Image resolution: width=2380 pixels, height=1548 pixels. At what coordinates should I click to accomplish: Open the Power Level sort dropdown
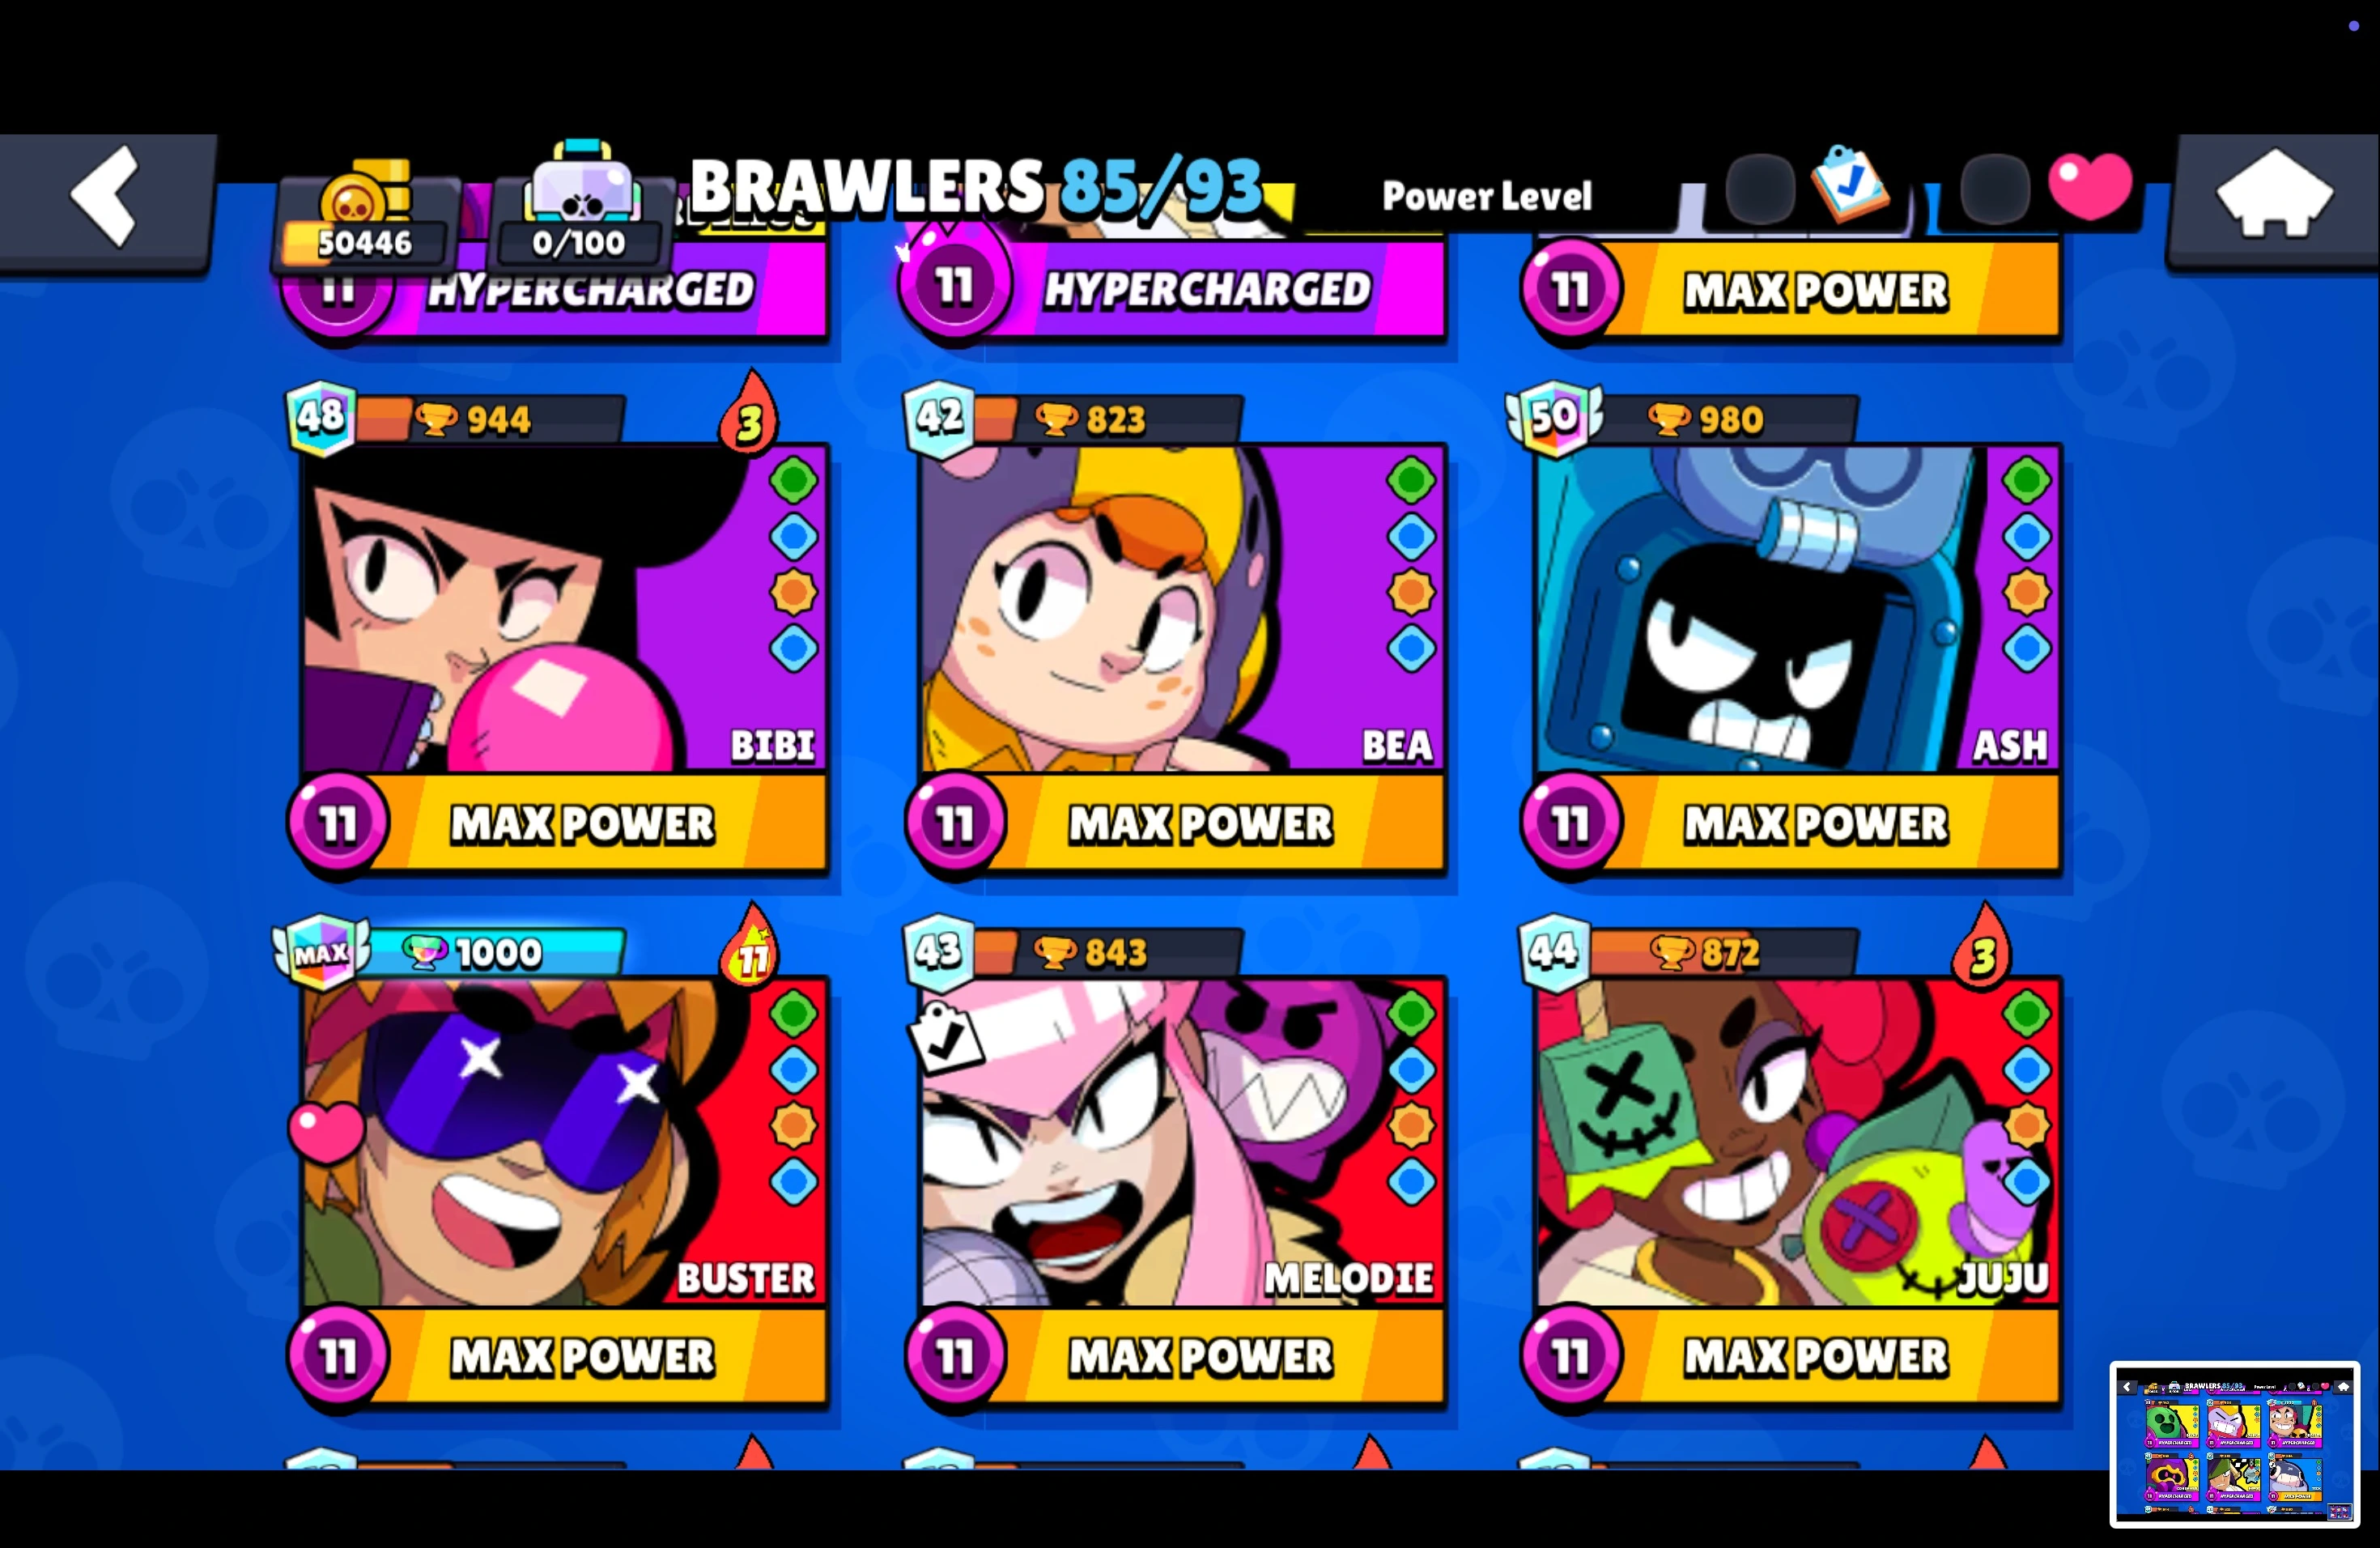[x=1486, y=196]
